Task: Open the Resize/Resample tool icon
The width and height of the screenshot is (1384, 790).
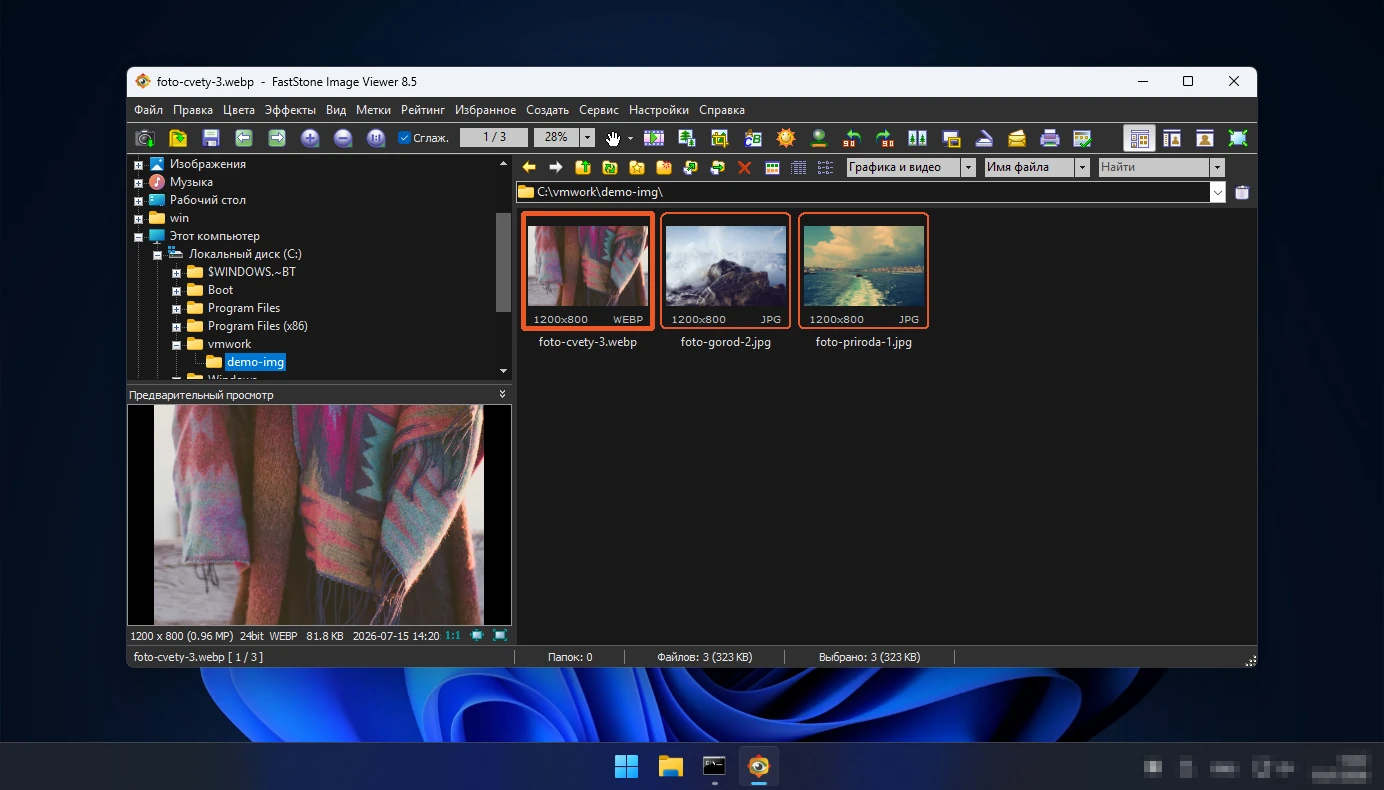Action: pos(687,138)
